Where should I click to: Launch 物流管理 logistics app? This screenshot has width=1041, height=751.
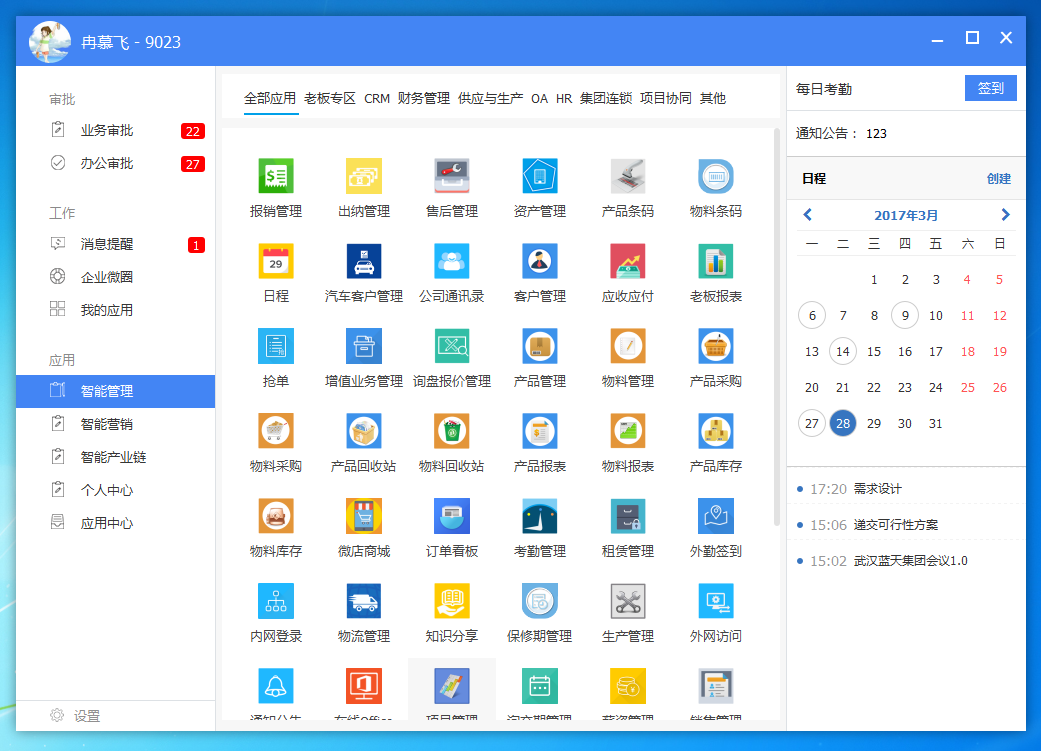(364, 602)
